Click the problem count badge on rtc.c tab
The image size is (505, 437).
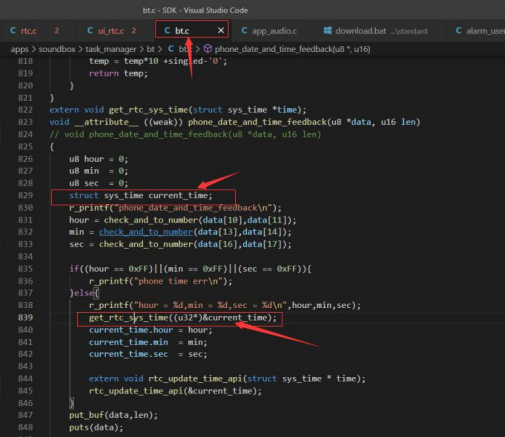coord(57,31)
